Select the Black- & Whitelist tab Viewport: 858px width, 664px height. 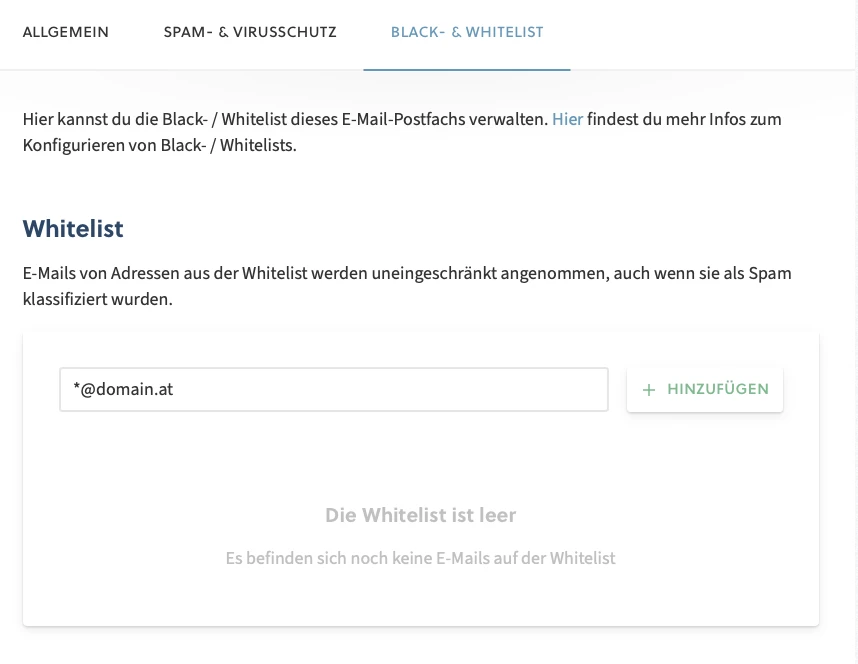click(467, 32)
